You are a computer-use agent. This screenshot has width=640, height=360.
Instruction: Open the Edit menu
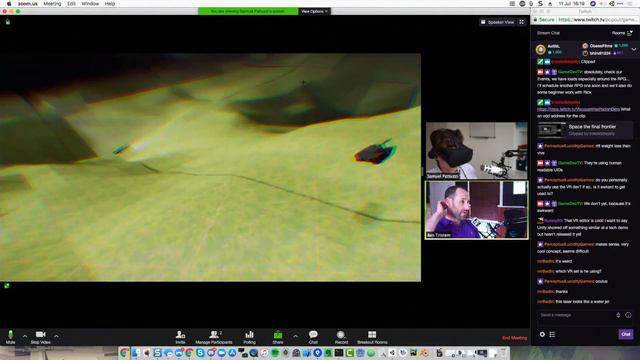[x=71, y=4]
